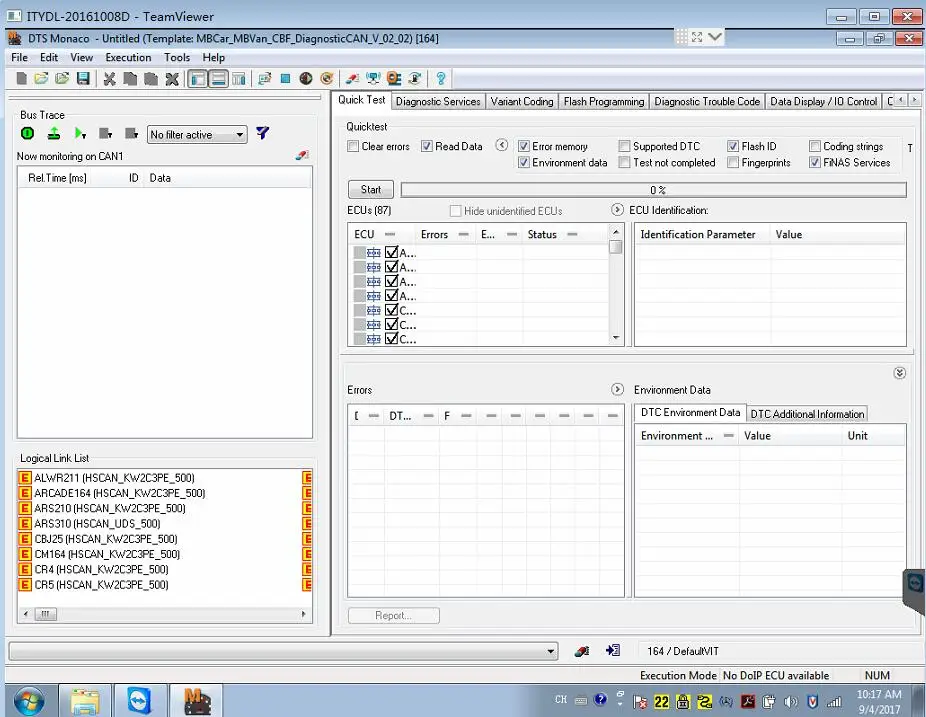Select ARS310 in the Logical Link List
Screen dimensions: 926x717
click(97, 523)
